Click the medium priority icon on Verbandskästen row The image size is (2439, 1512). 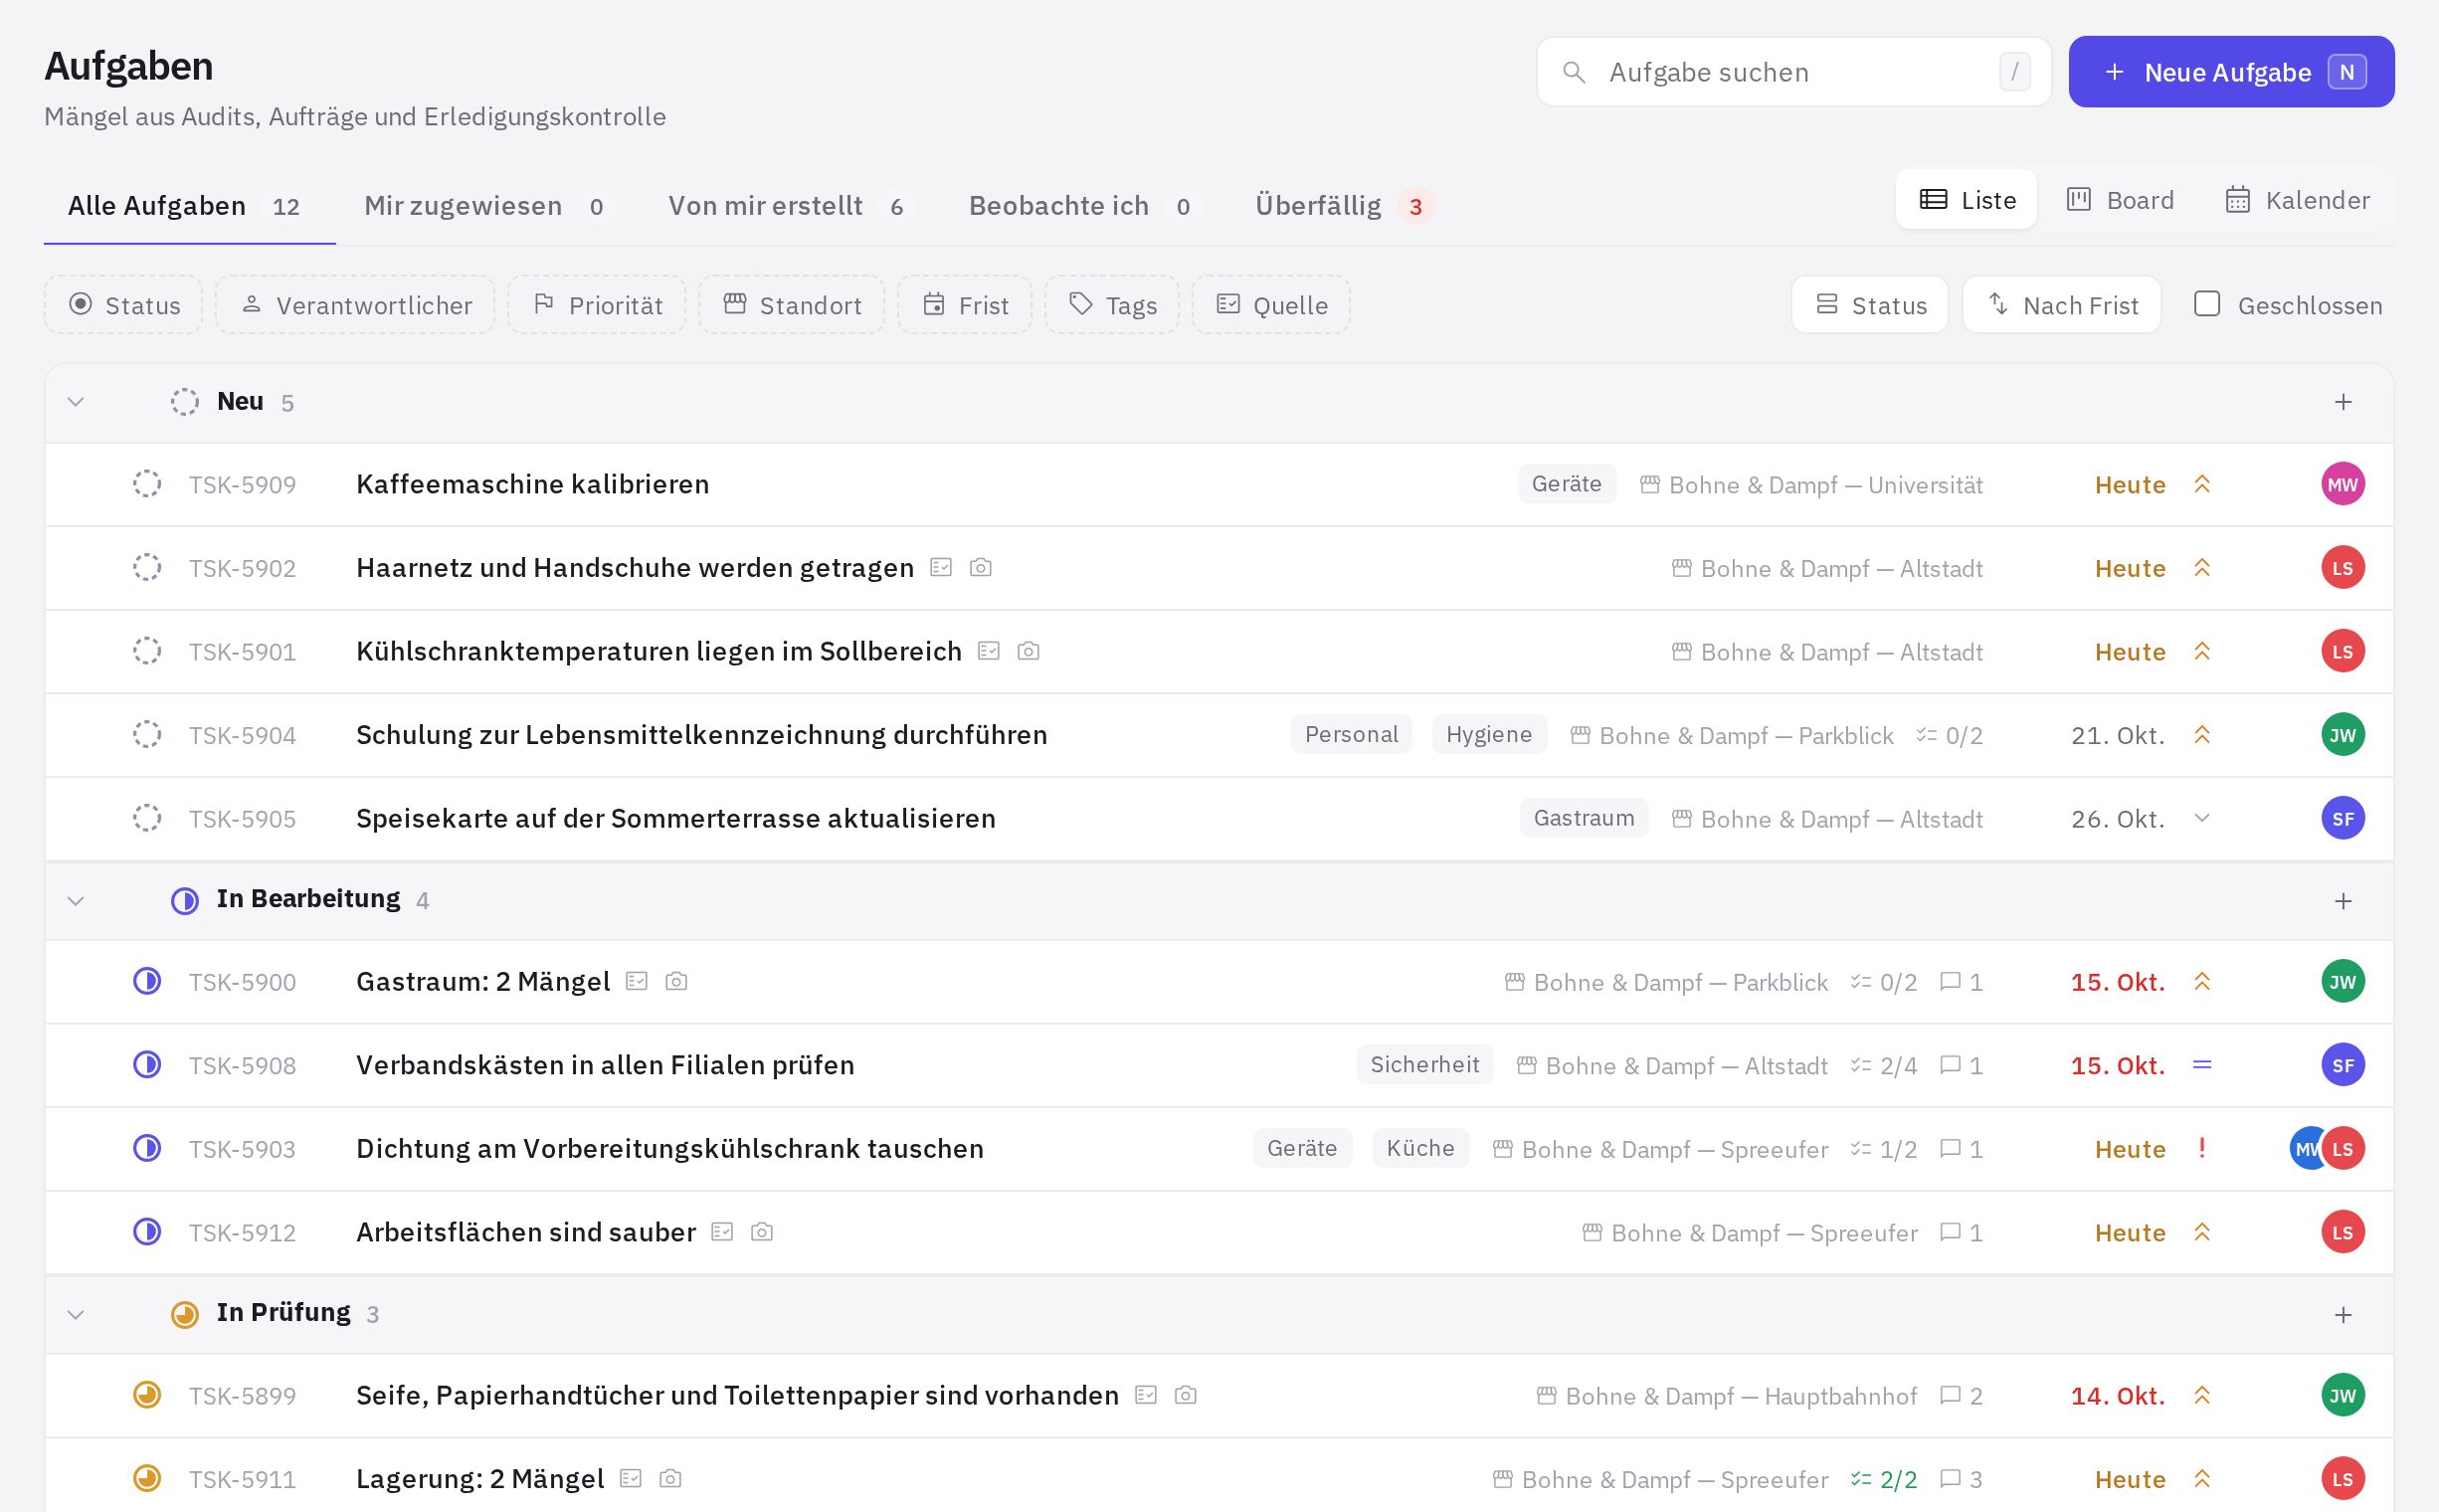click(x=2202, y=1065)
